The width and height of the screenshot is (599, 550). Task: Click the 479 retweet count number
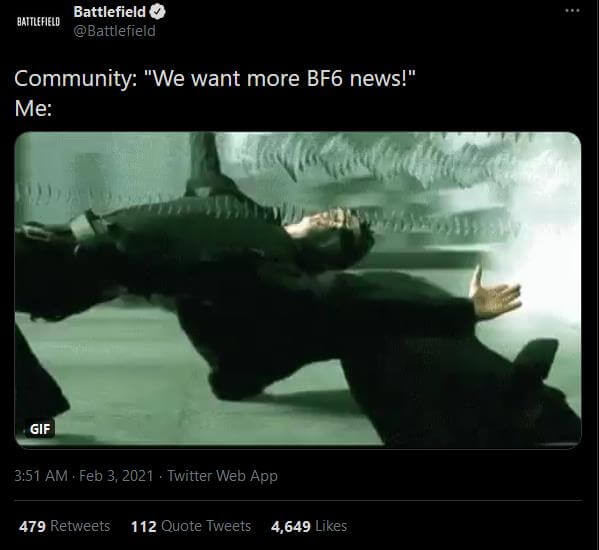tap(32, 526)
